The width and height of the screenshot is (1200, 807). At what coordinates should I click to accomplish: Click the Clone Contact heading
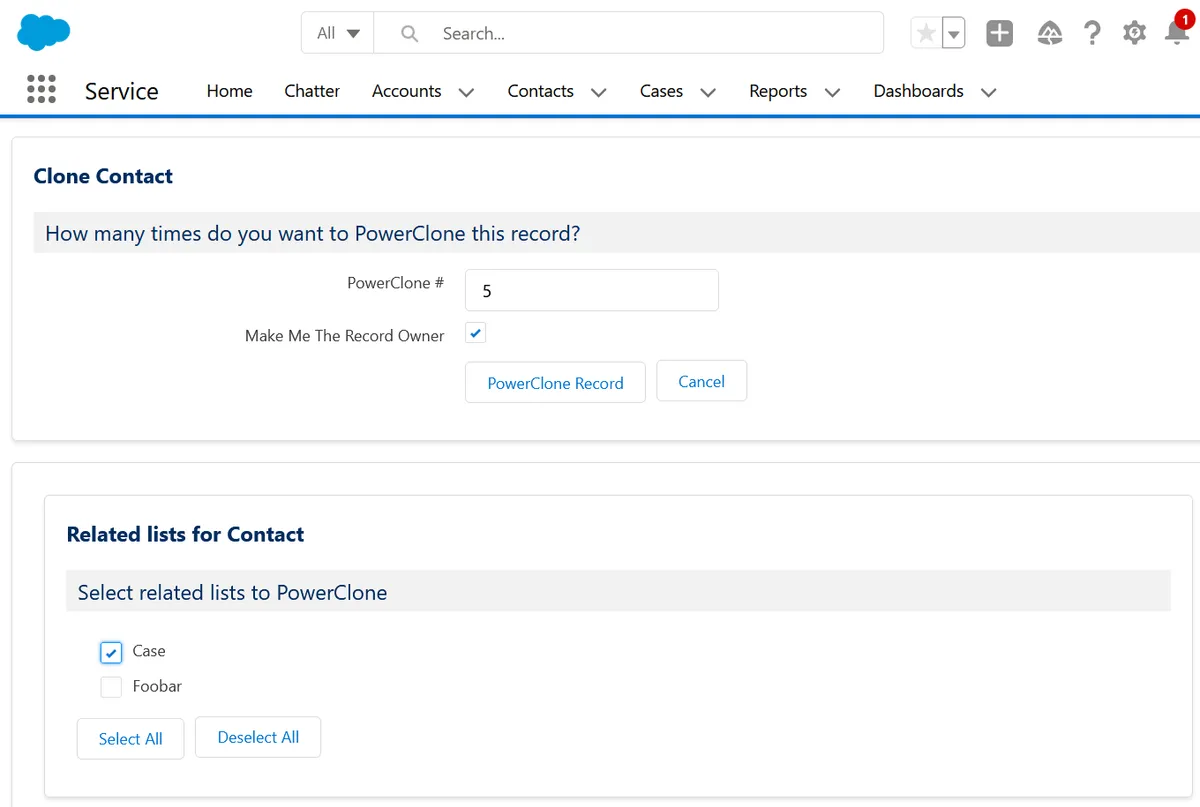(103, 176)
